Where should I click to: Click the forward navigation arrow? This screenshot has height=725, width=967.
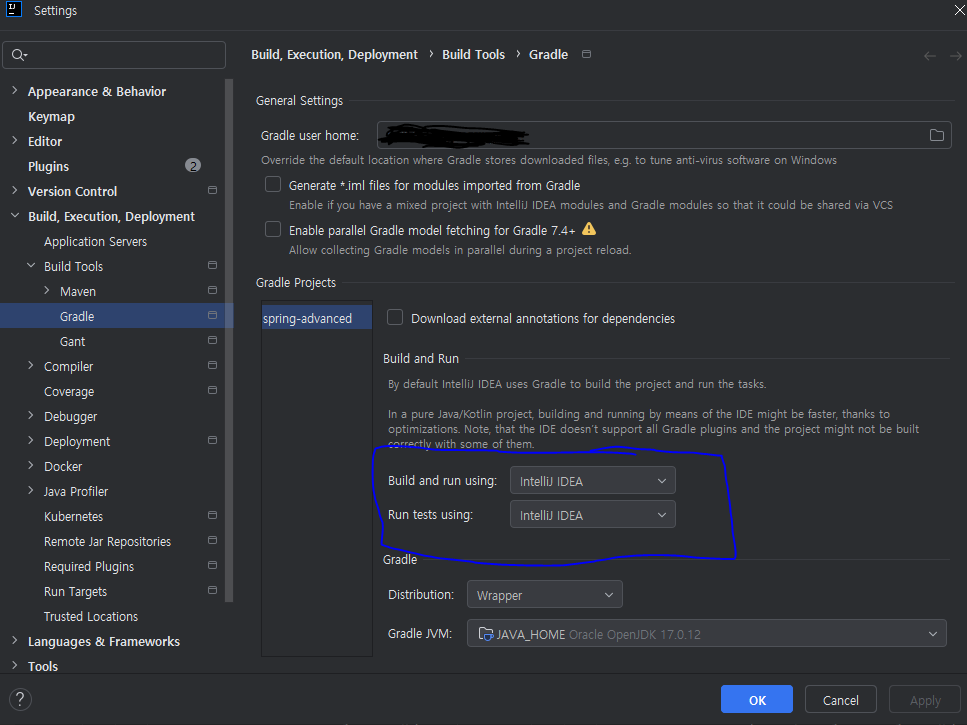(955, 56)
